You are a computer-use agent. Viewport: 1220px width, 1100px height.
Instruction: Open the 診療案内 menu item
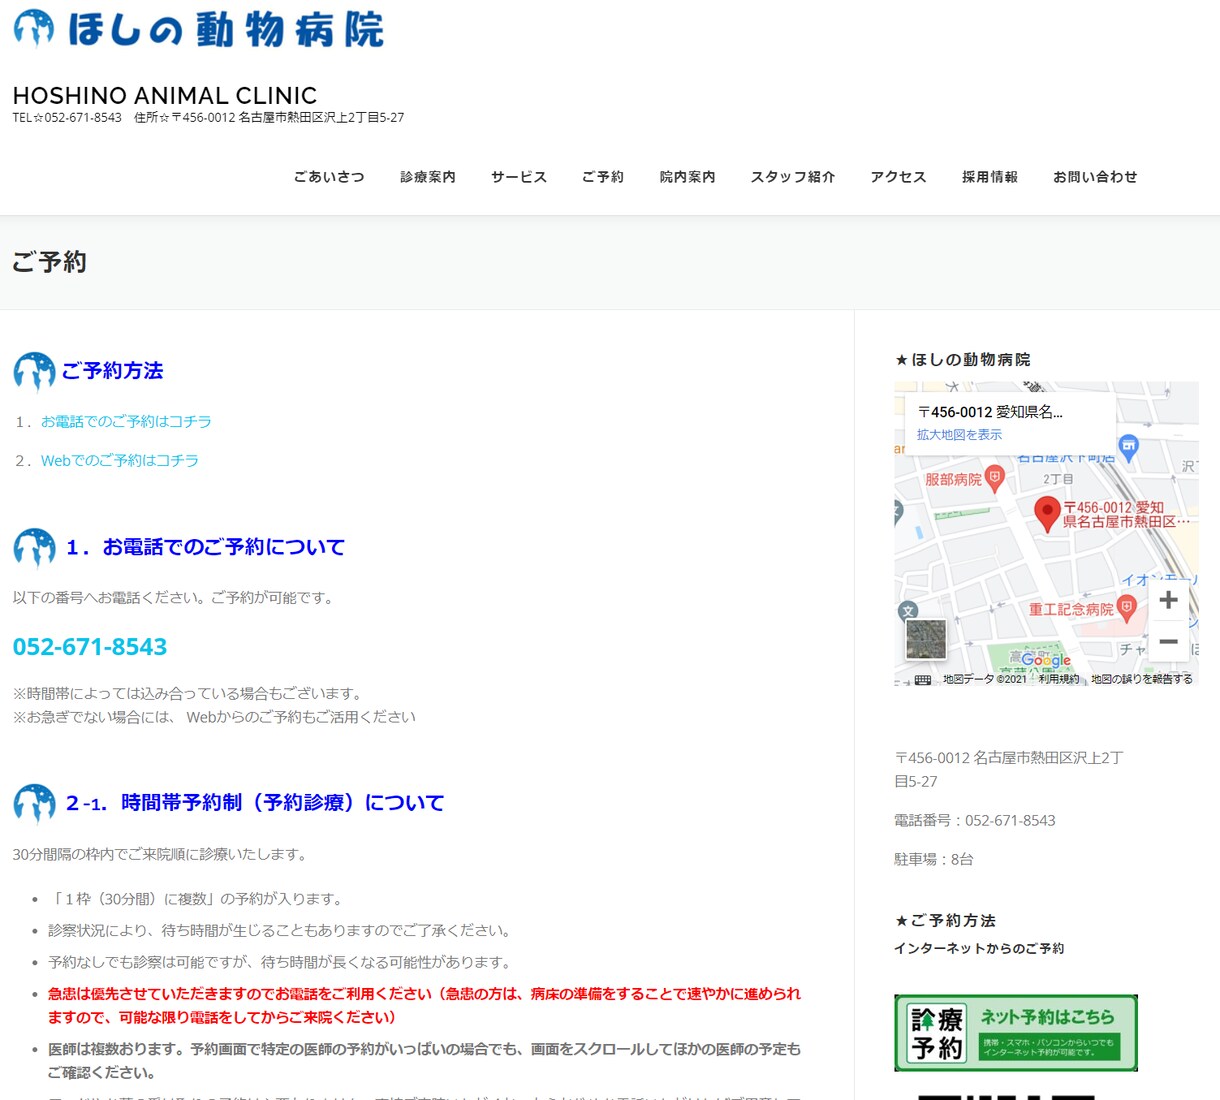pyautogui.click(x=428, y=177)
